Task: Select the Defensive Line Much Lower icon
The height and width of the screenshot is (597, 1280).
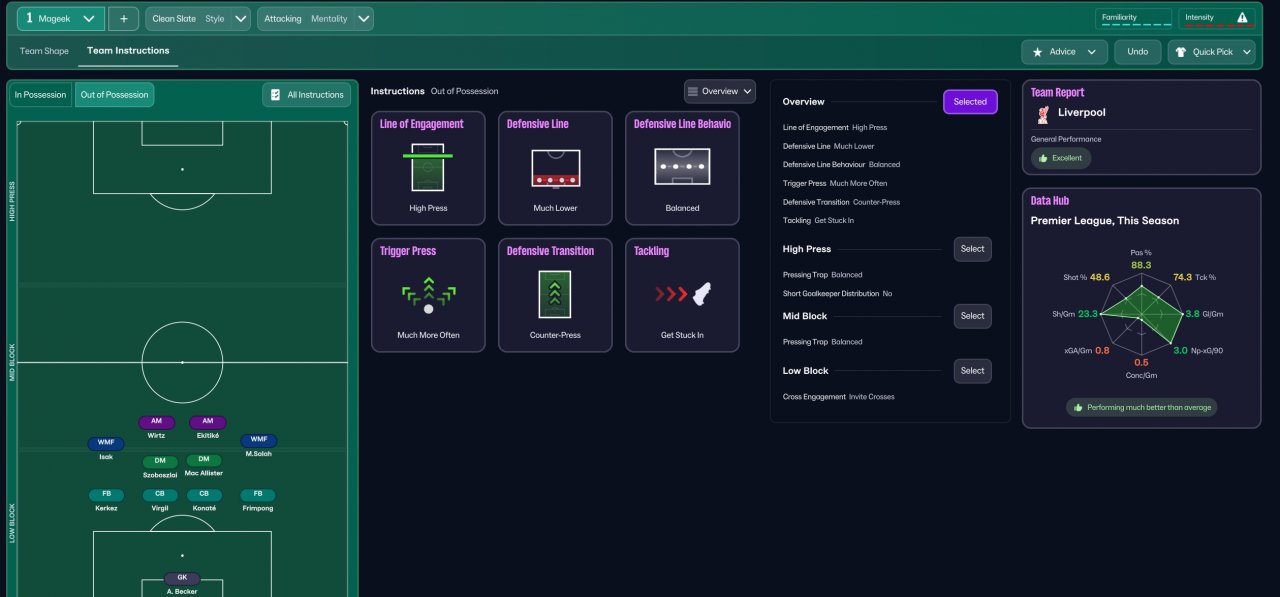Action: click(x=555, y=168)
